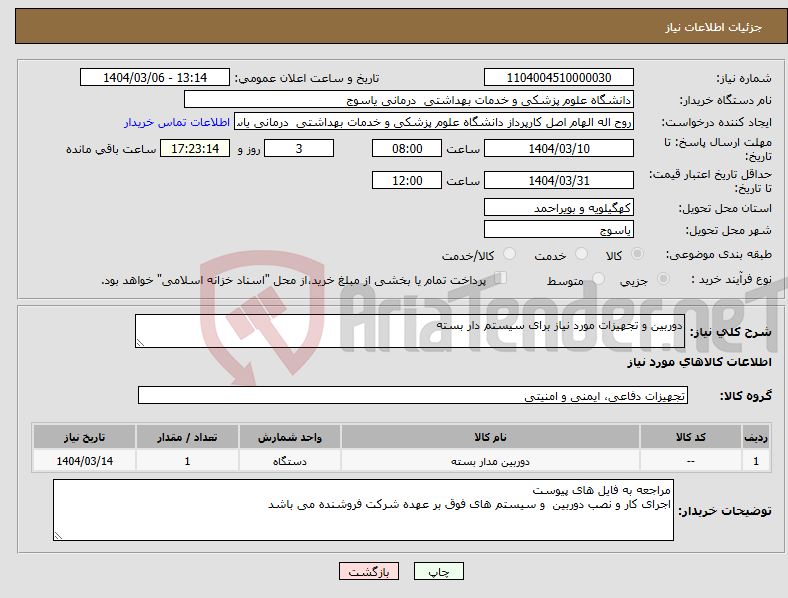788x598 pixels.
Task: Open the اطلاعات تماس خریدار link
Action: pos(177,122)
